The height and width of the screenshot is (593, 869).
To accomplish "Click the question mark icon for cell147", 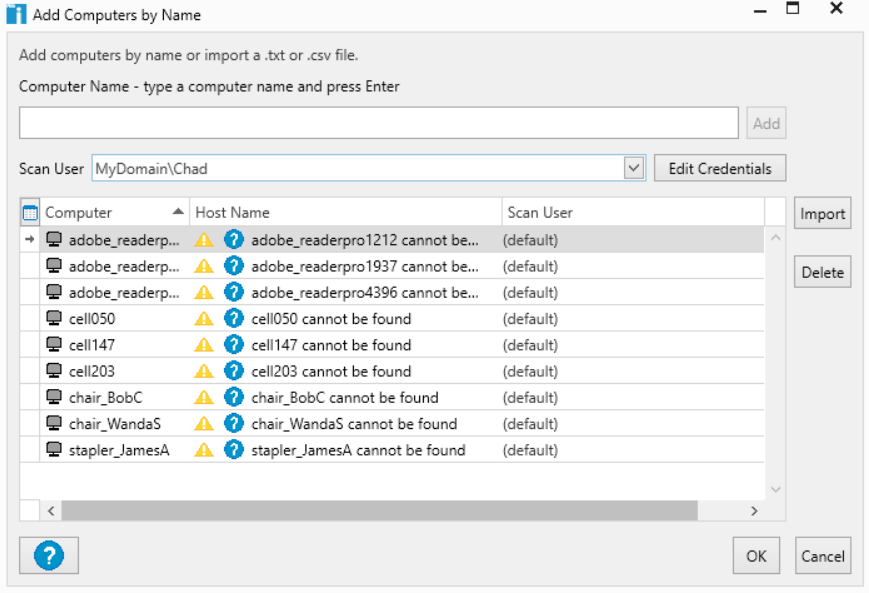I will point(234,345).
